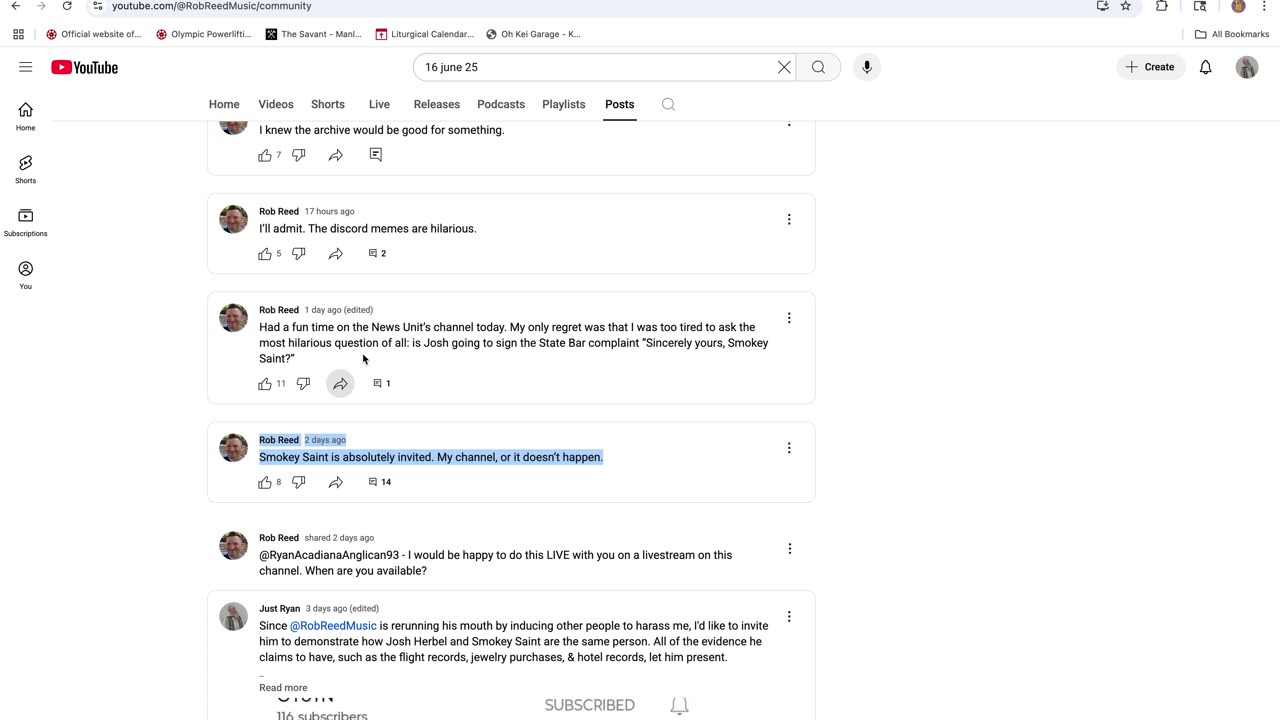The image size is (1280, 720).
Task: Go to the YouTube logo home link
Action: 85,67
